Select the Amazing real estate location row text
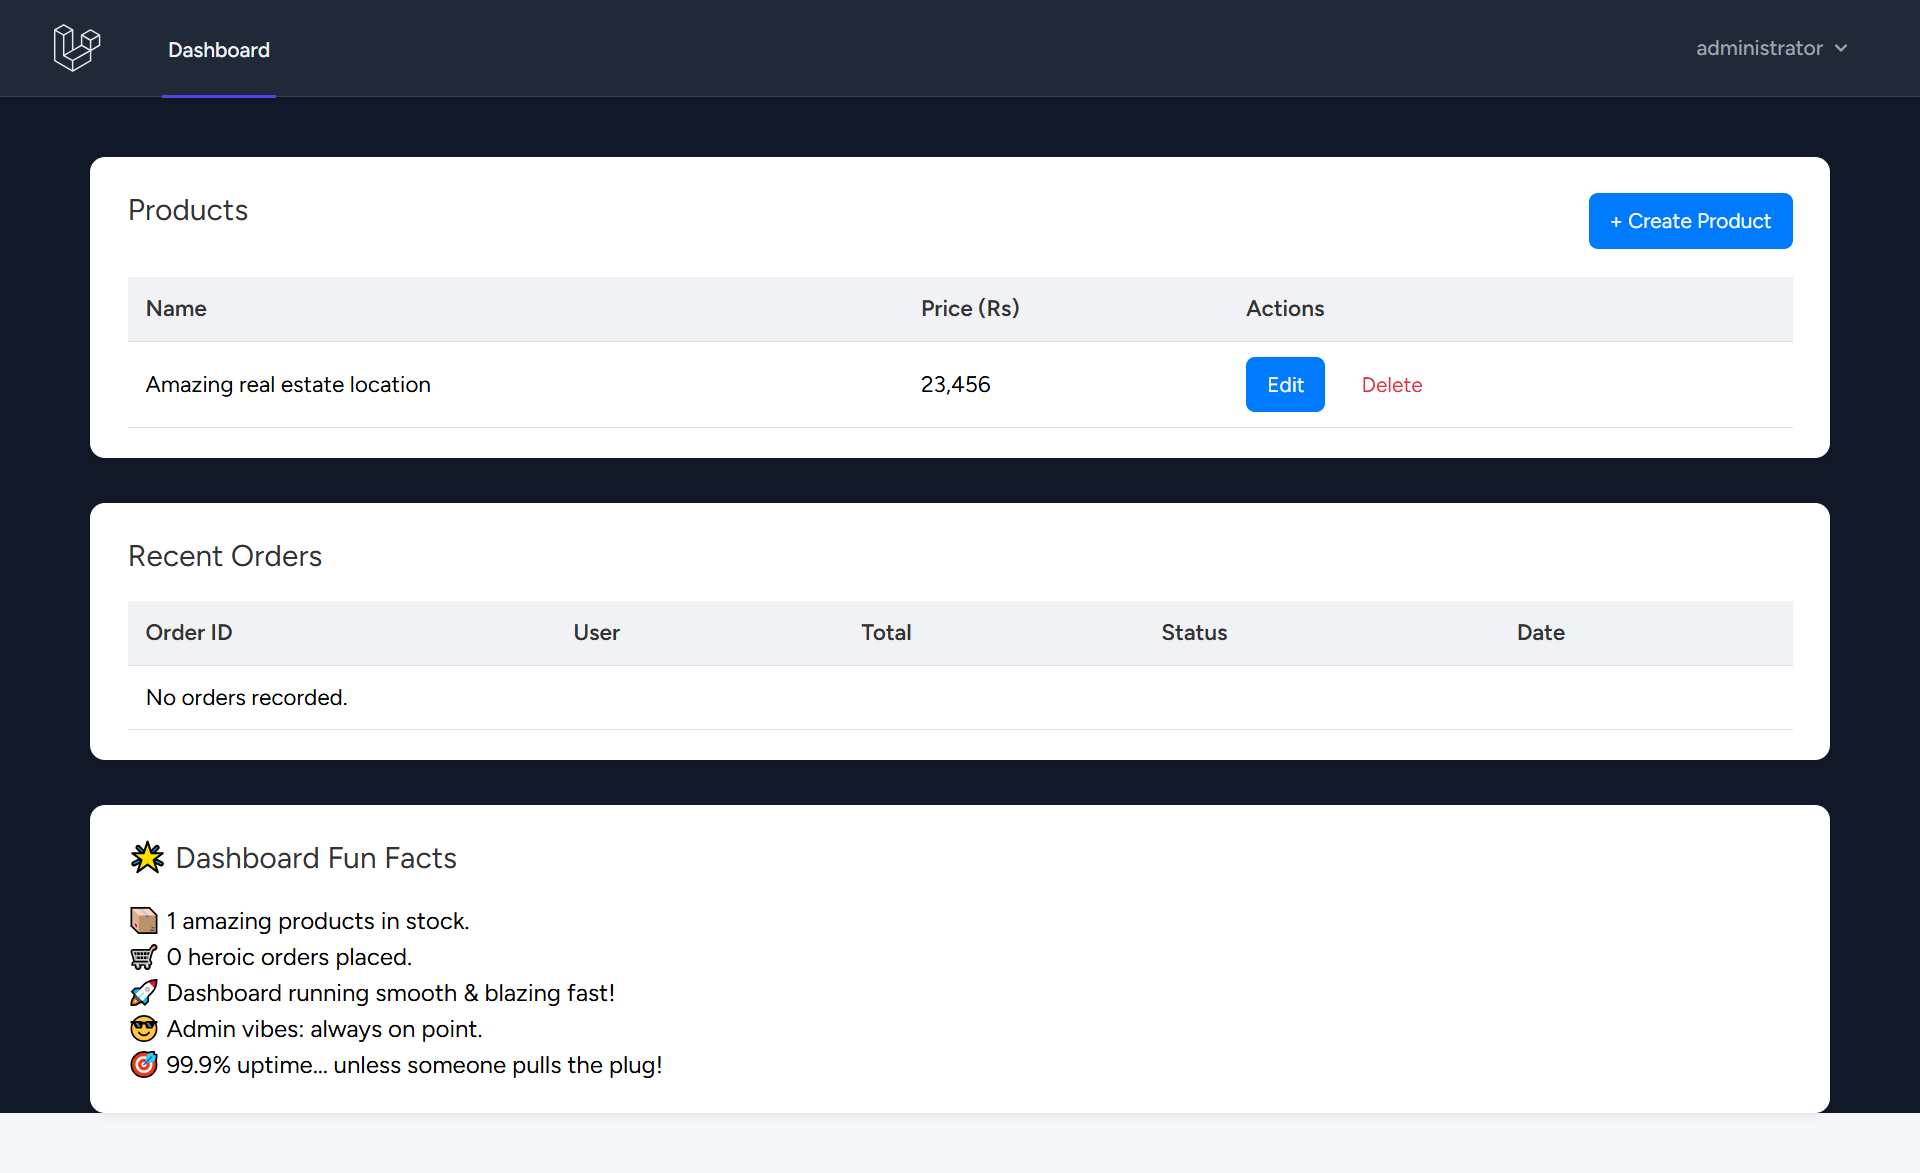 tap(288, 385)
